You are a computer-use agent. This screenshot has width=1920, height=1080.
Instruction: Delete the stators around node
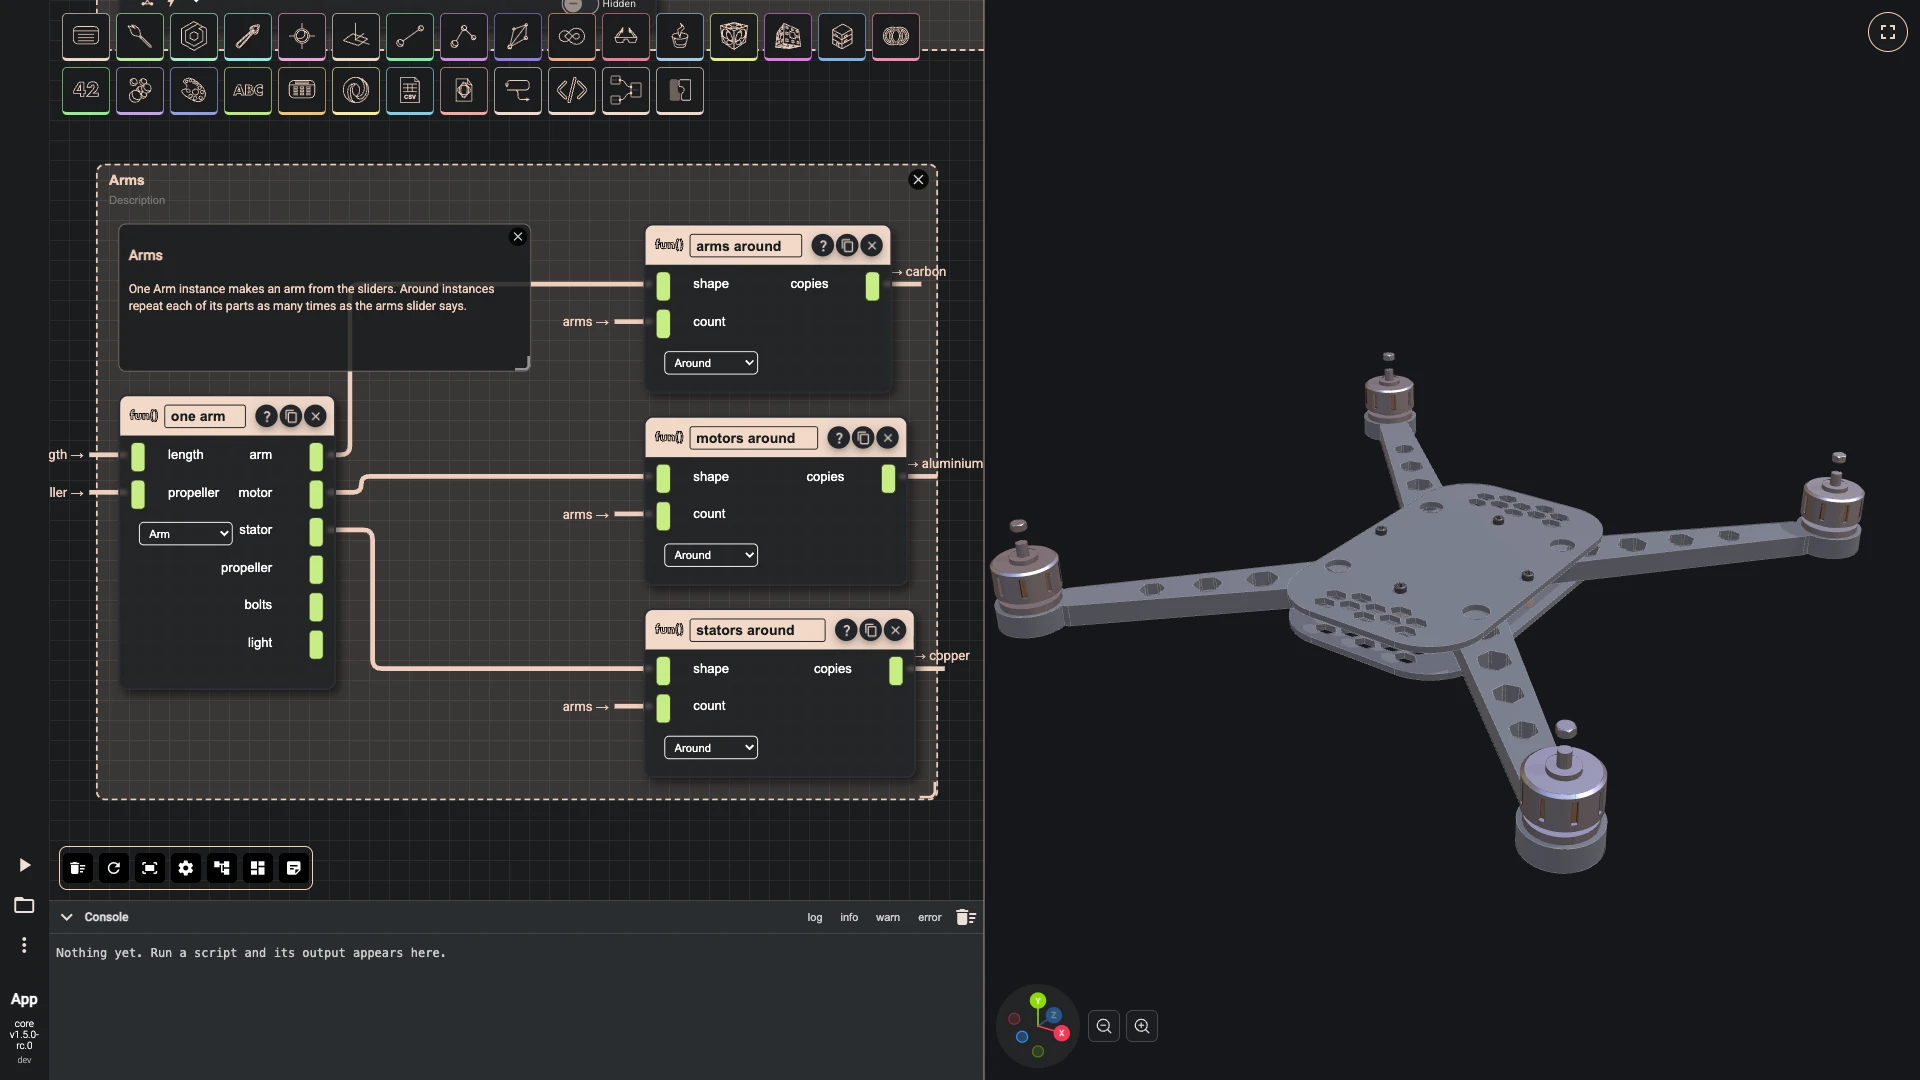(x=895, y=630)
